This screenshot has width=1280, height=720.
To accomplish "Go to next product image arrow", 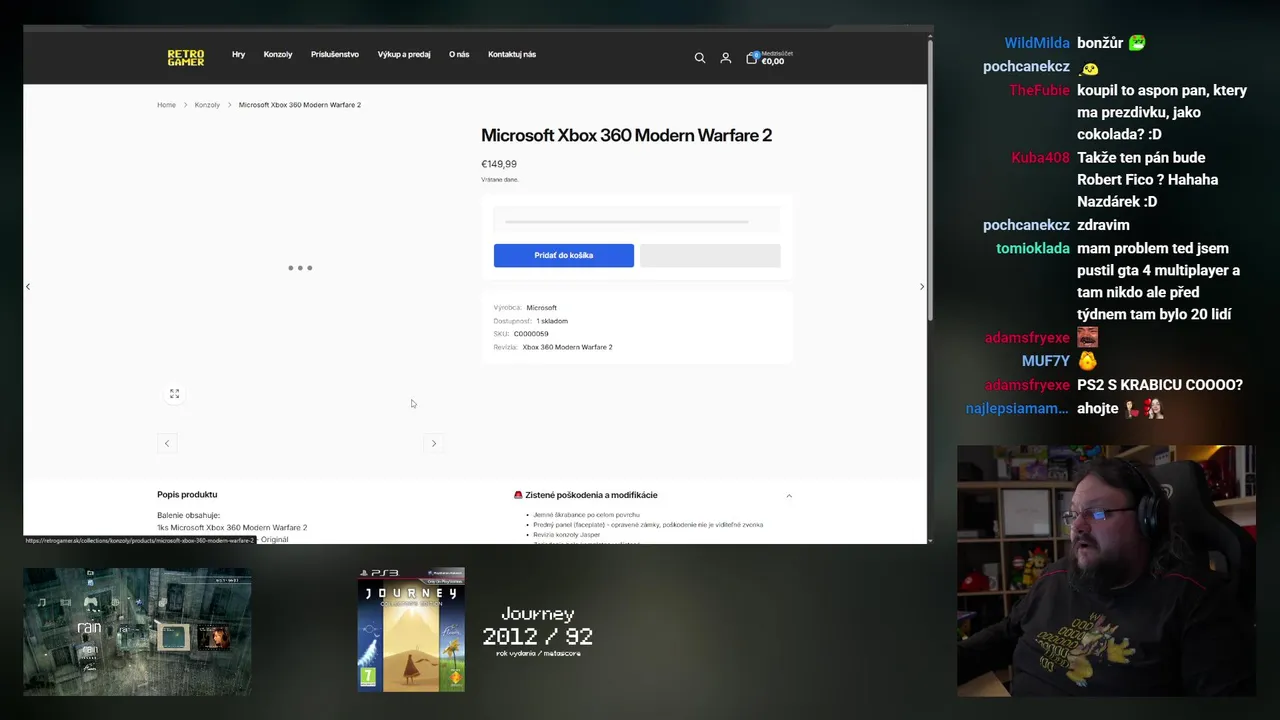I will click(434, 443).
